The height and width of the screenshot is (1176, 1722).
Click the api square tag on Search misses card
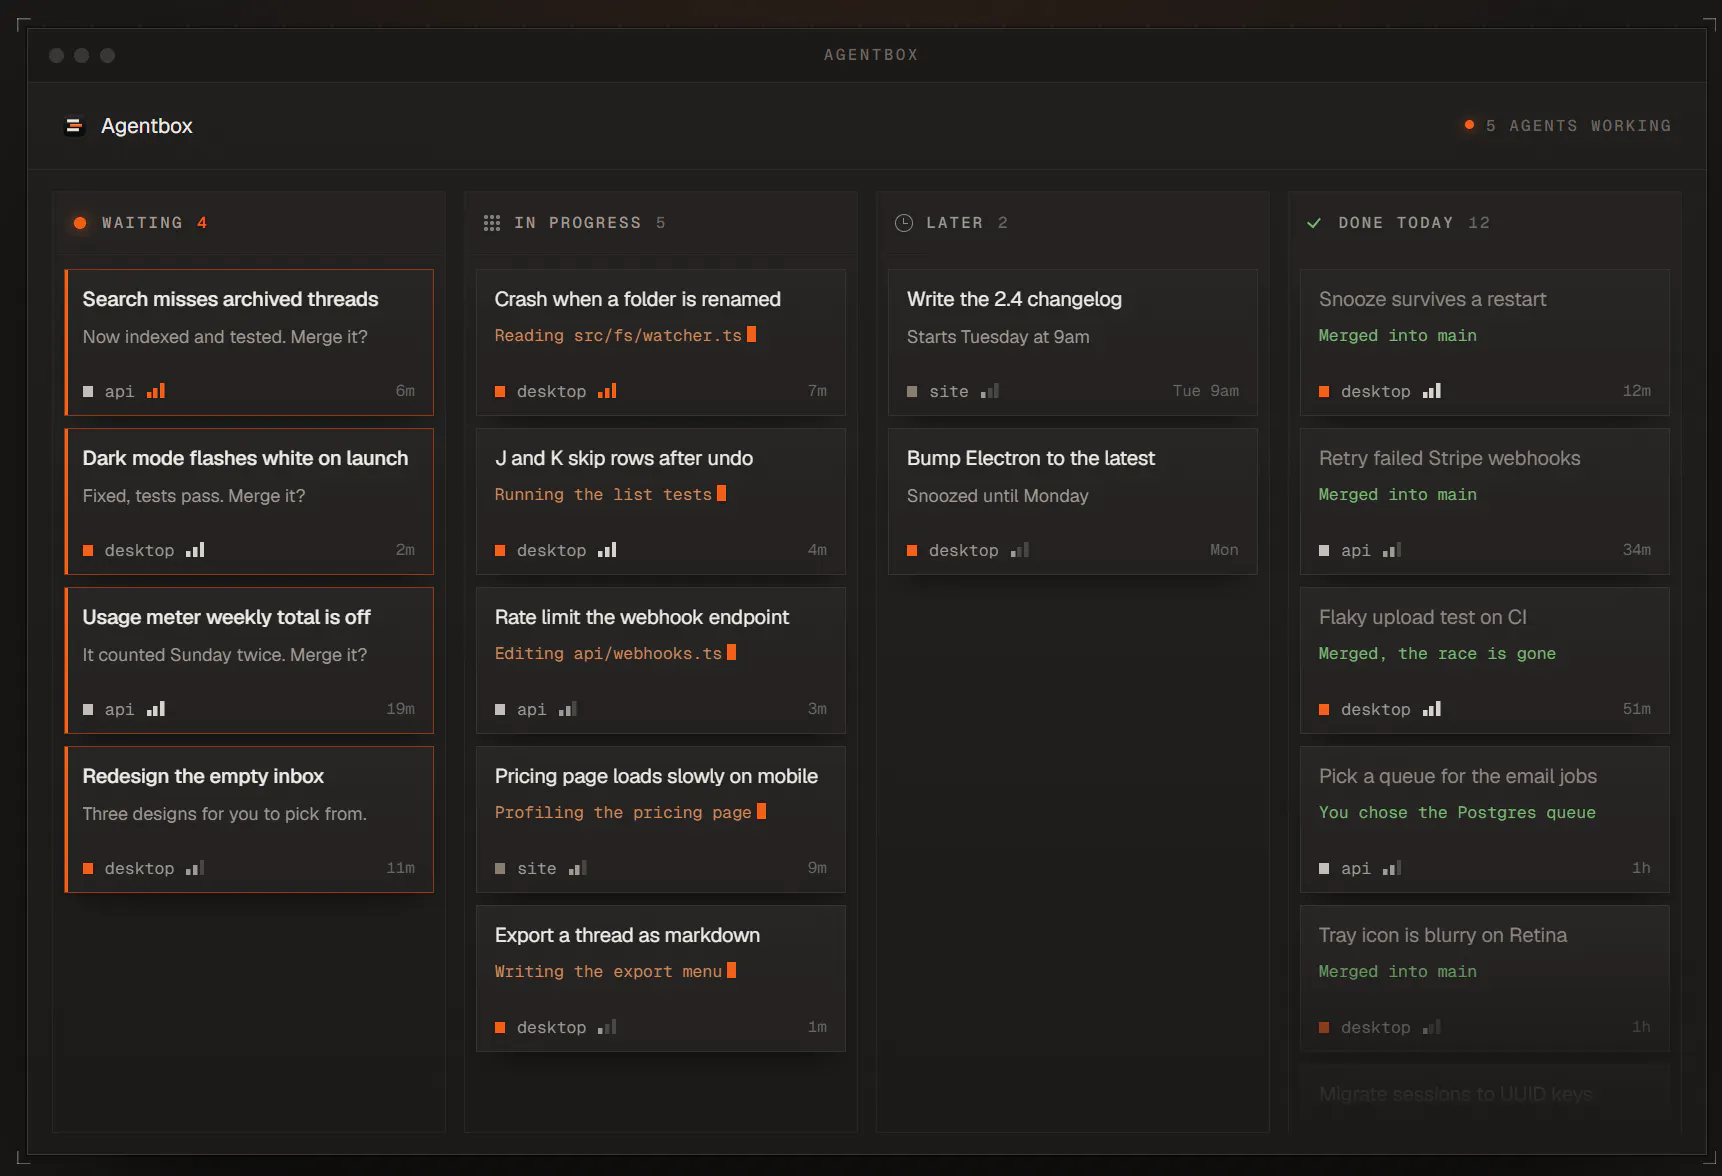88,392
